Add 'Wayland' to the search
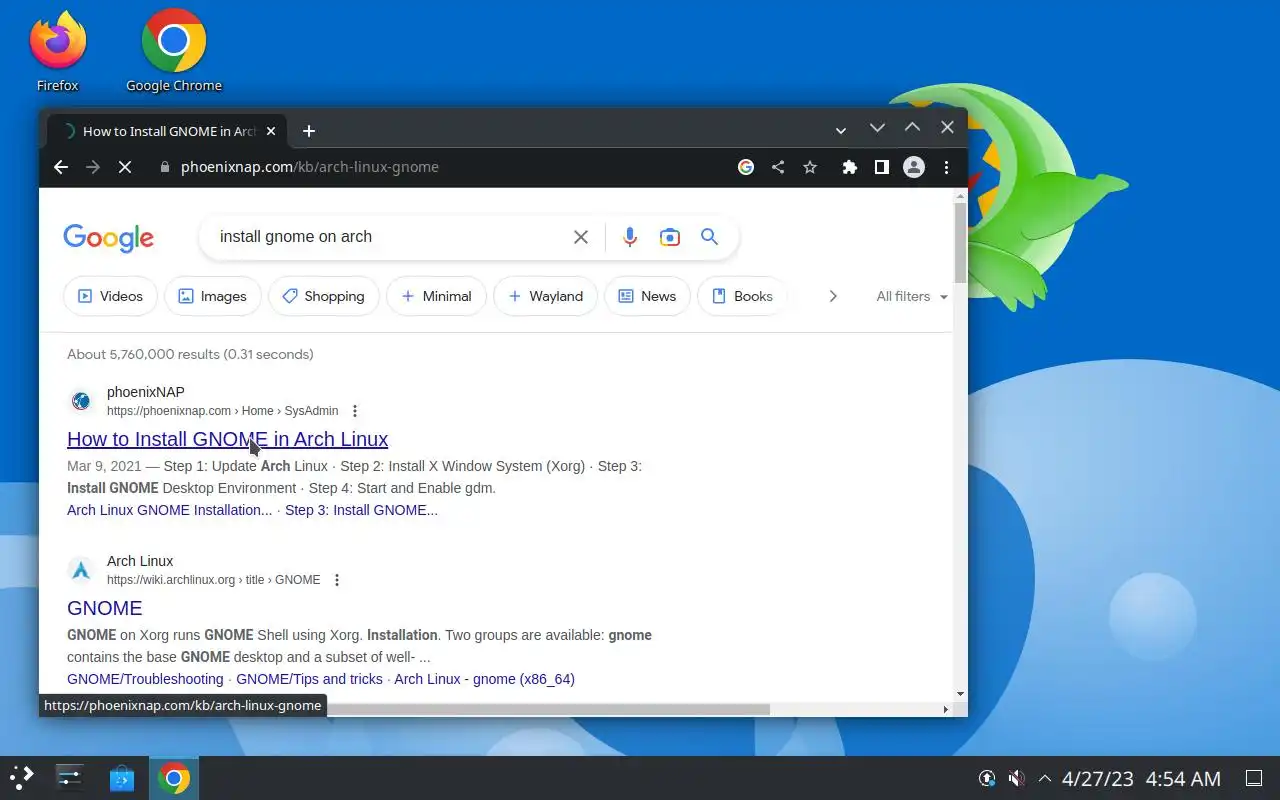The height and width of the screenshot is (800, 1280). (545, 296)
